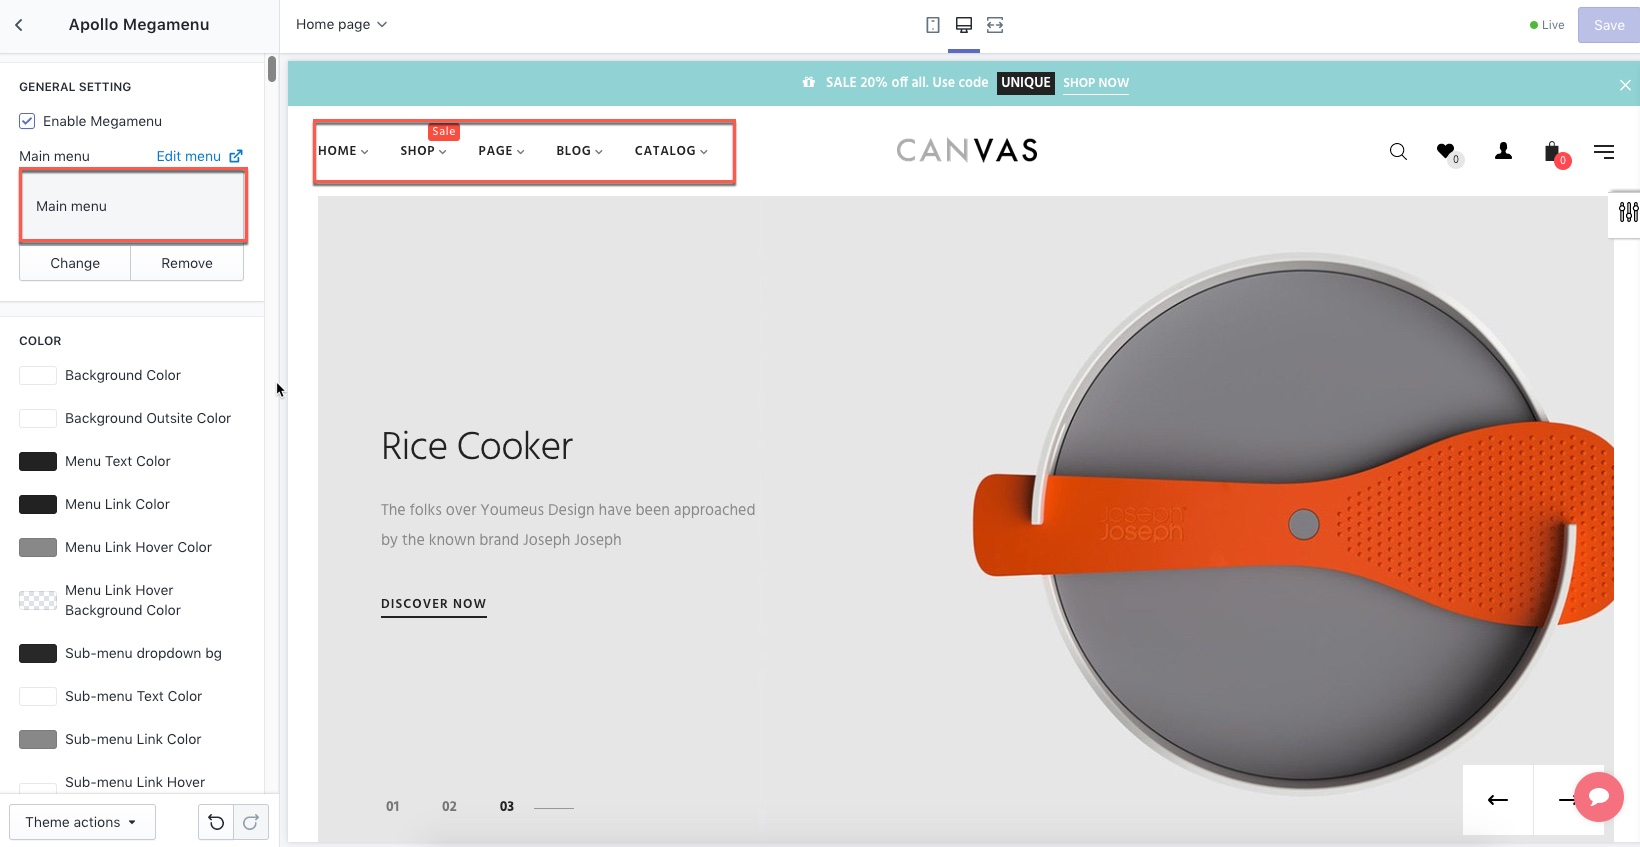Select slide 02 indicator
This screenshot has width=1640, height=847.
pyautogui.click(x=449, y=806)
